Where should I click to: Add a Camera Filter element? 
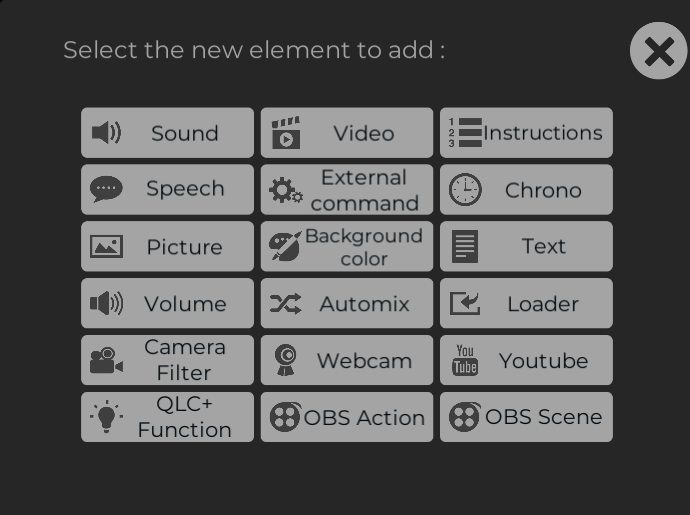click(167, 360)
